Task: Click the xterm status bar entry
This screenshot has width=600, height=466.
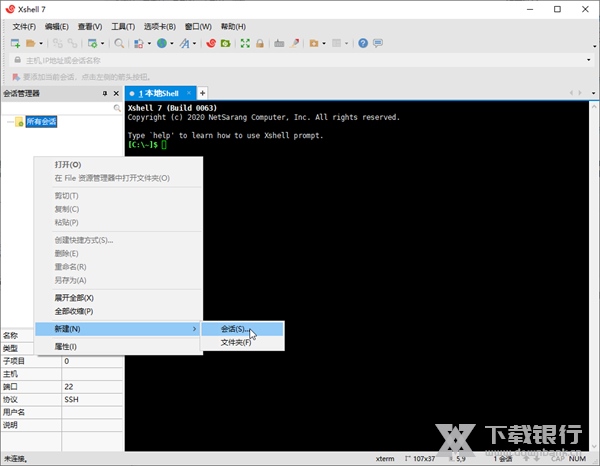Action: pos(385,459)
